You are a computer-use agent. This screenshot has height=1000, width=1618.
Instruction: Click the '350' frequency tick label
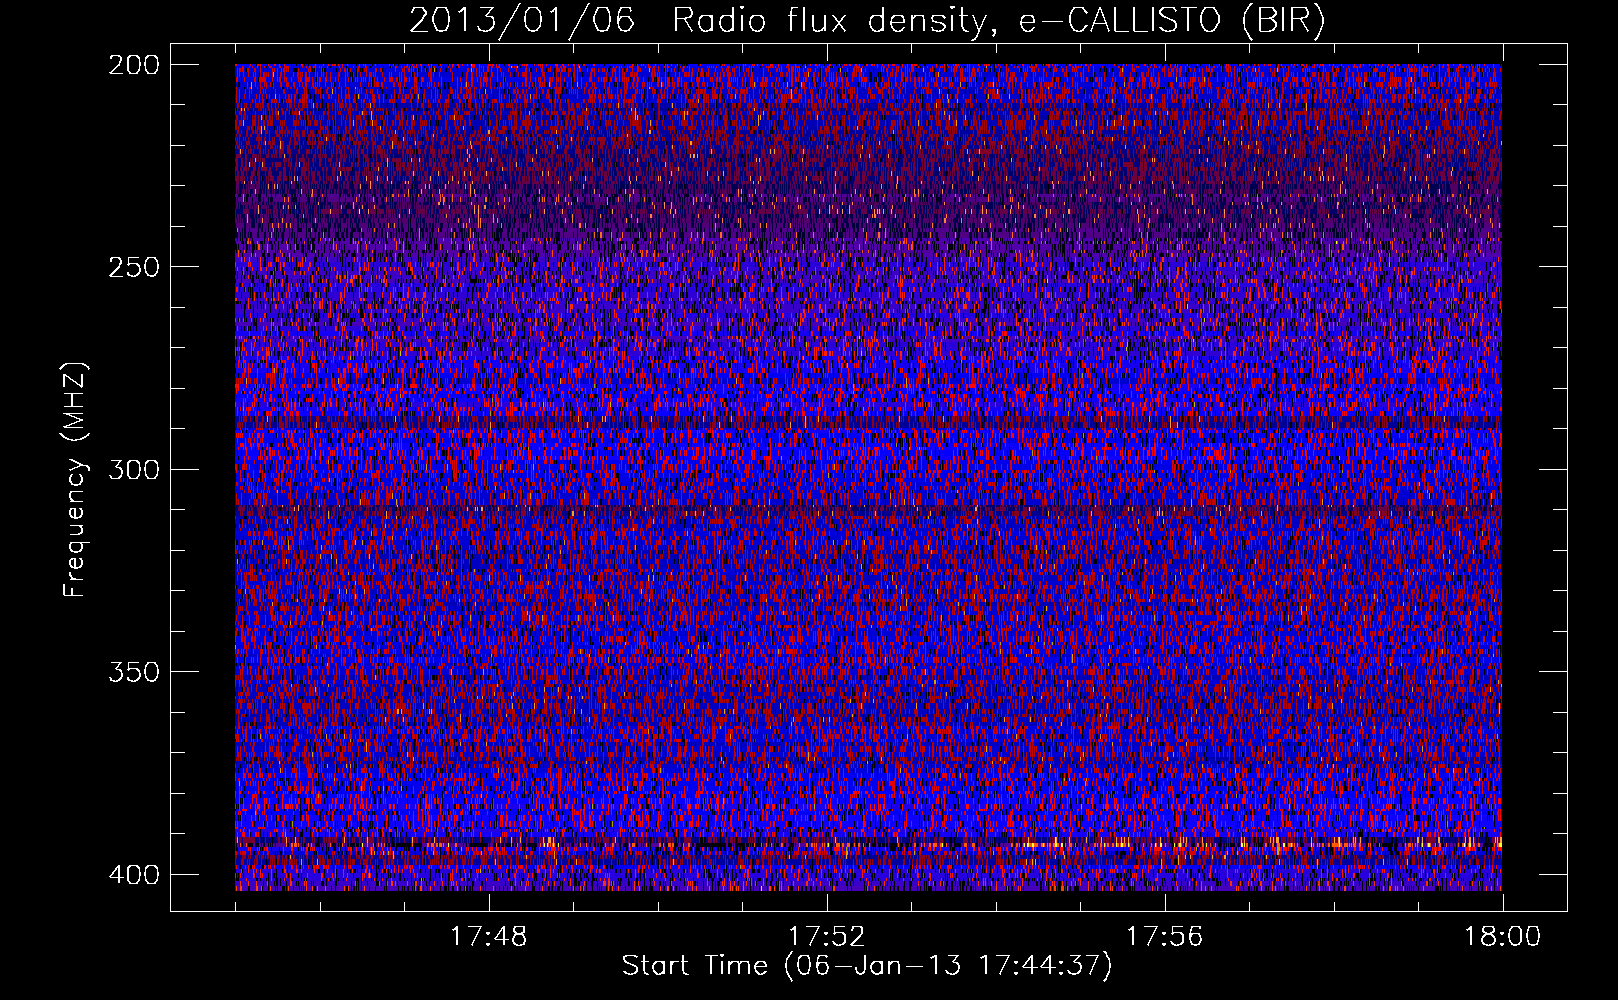[x=133, y=671]
